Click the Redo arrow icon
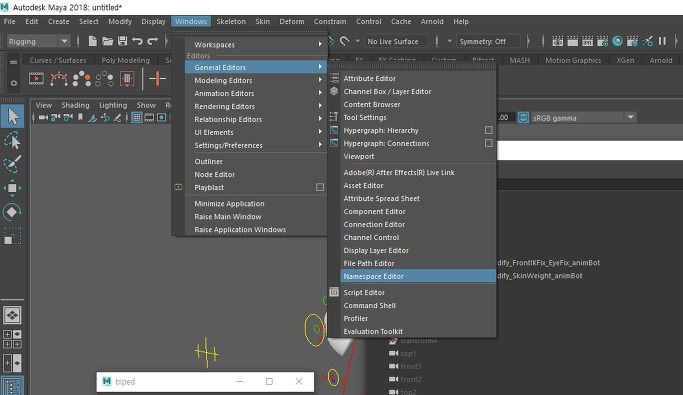 click(x=152, y=41)
